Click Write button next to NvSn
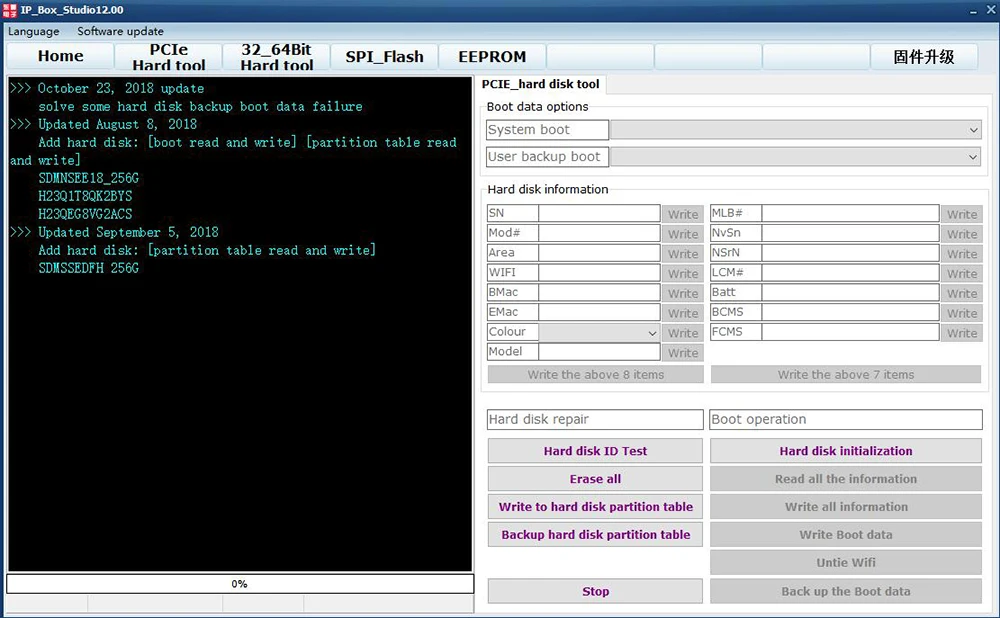This screenshot has width=1000, height=618. (962, 234)
